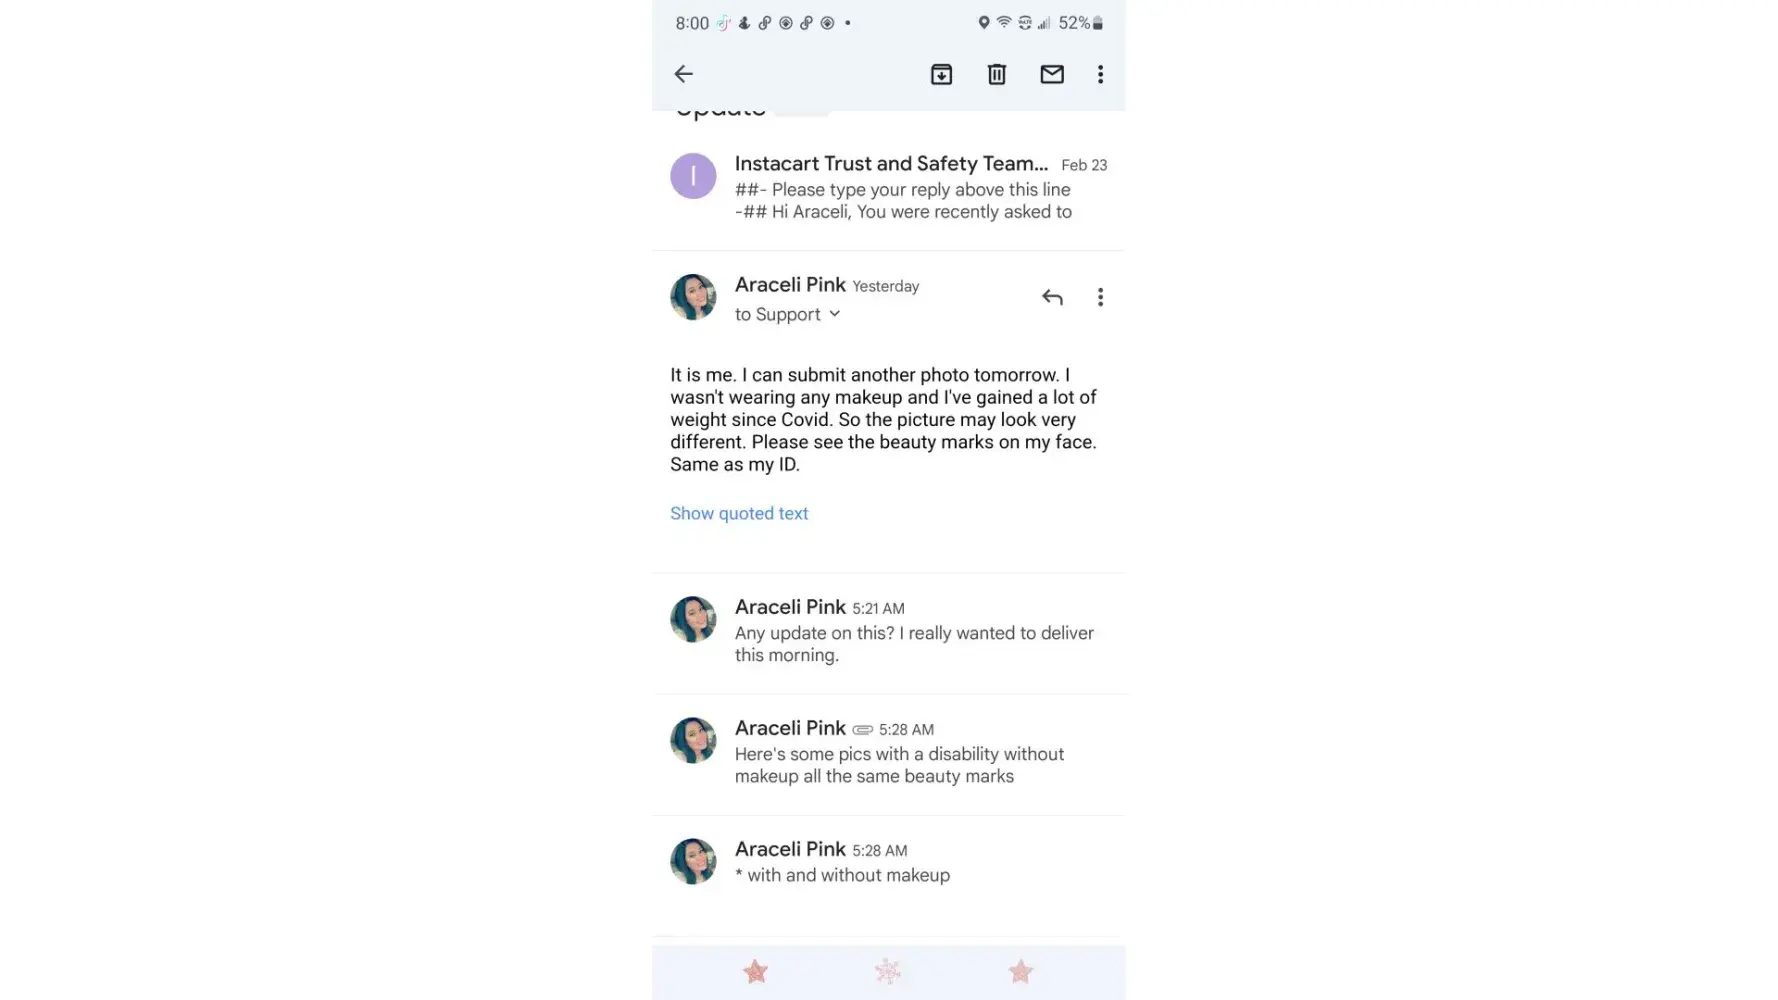Tap the right star at bottom bar
The image size is (1778, 1000).
click(x=1020, y=971)
